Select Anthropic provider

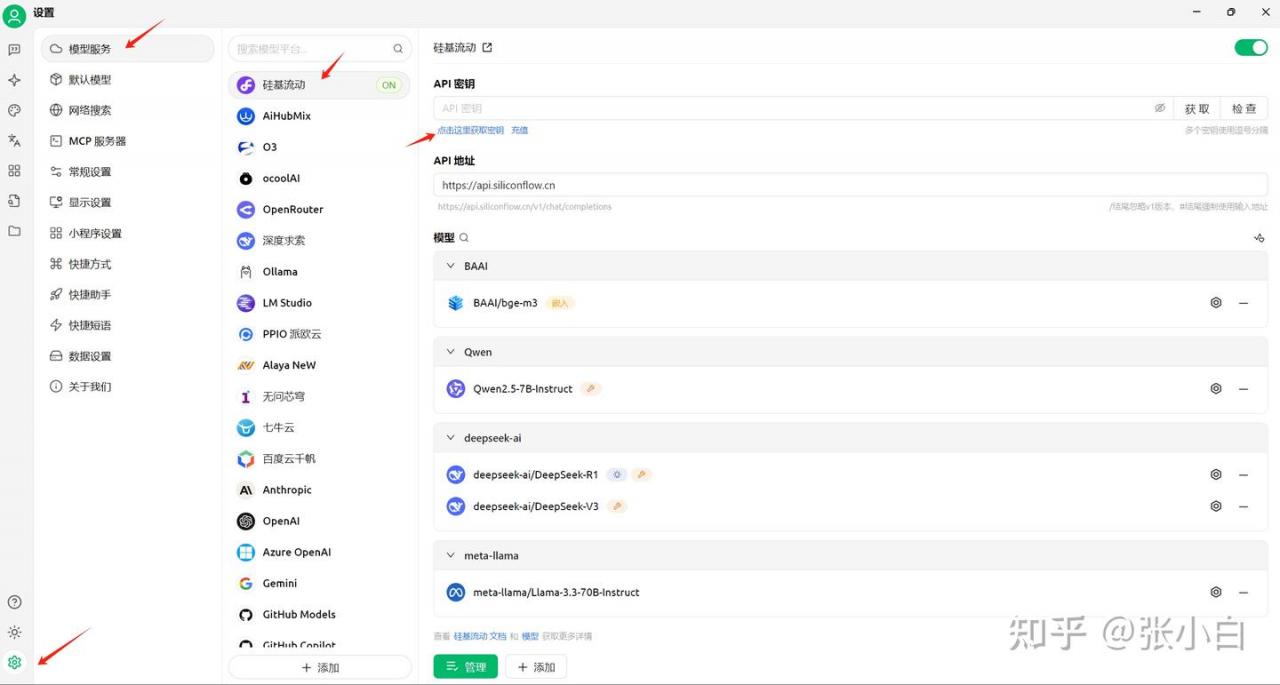pos(320,490)
